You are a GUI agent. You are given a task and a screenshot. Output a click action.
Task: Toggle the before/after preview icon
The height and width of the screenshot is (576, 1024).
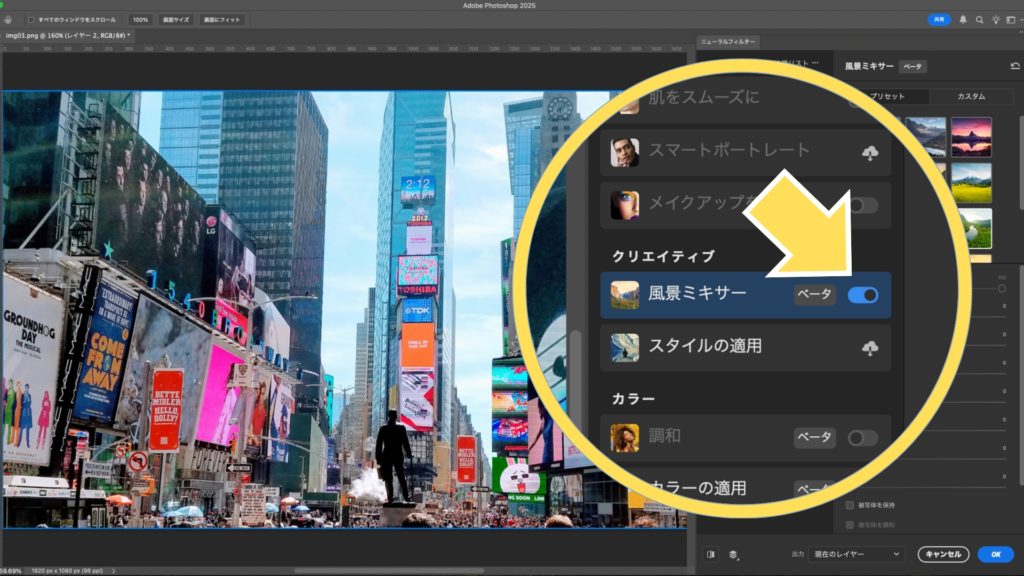pos(711,554)
